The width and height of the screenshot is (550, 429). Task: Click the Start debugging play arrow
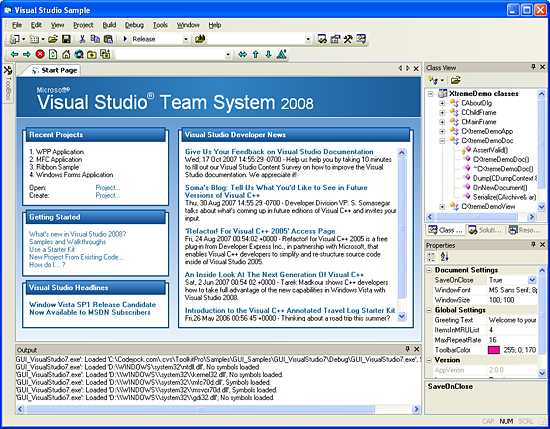[x=125, y=39]
